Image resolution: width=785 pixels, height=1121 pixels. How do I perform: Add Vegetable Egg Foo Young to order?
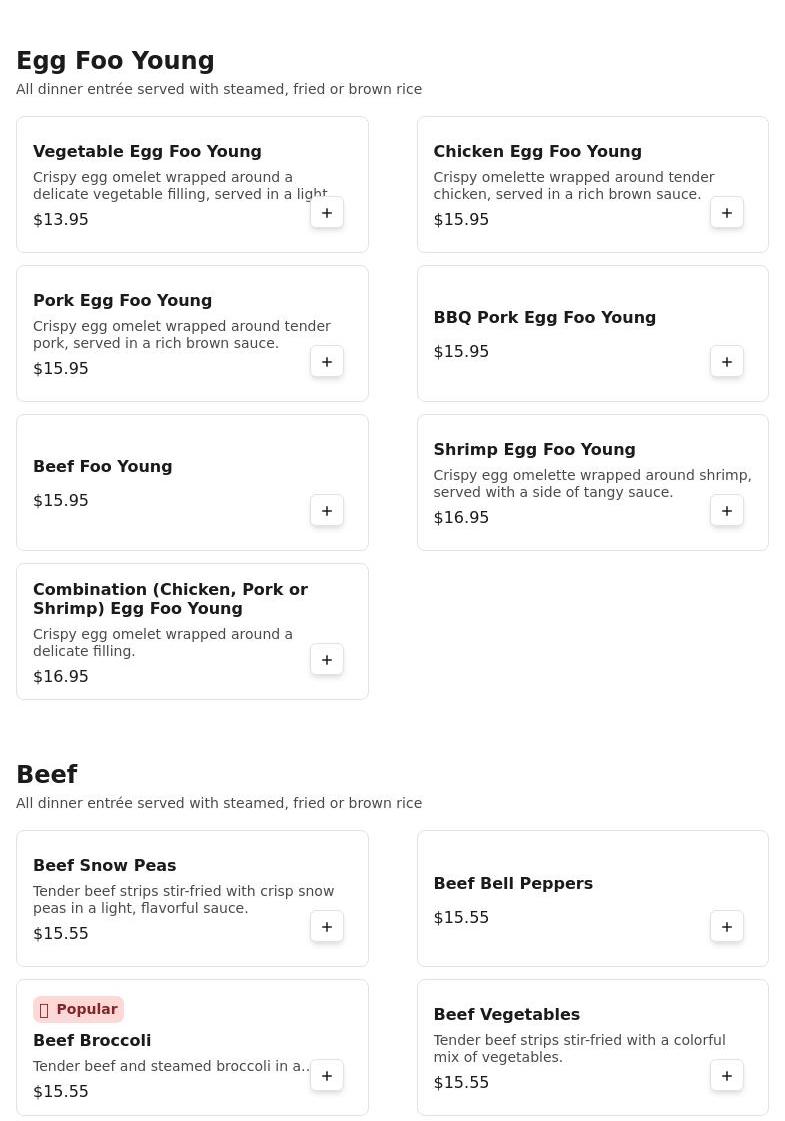(x=327, y=213)
